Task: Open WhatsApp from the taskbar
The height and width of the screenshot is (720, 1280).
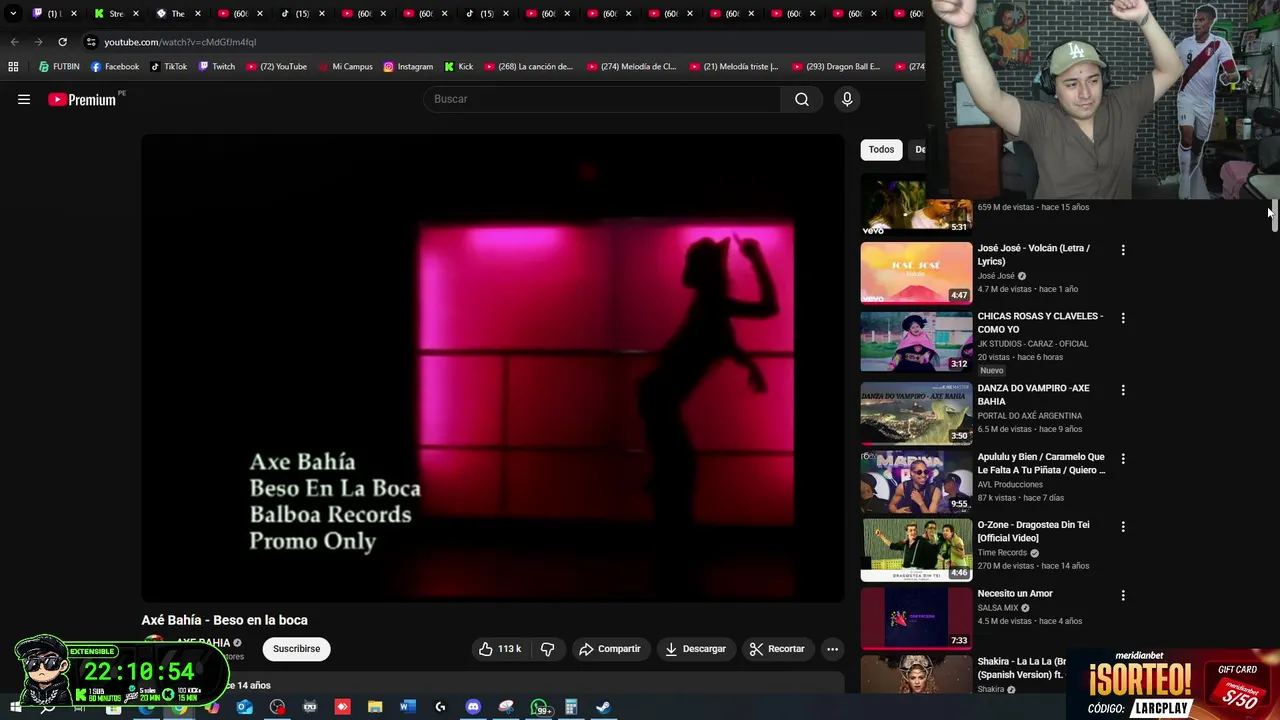Action: [539, 707]
